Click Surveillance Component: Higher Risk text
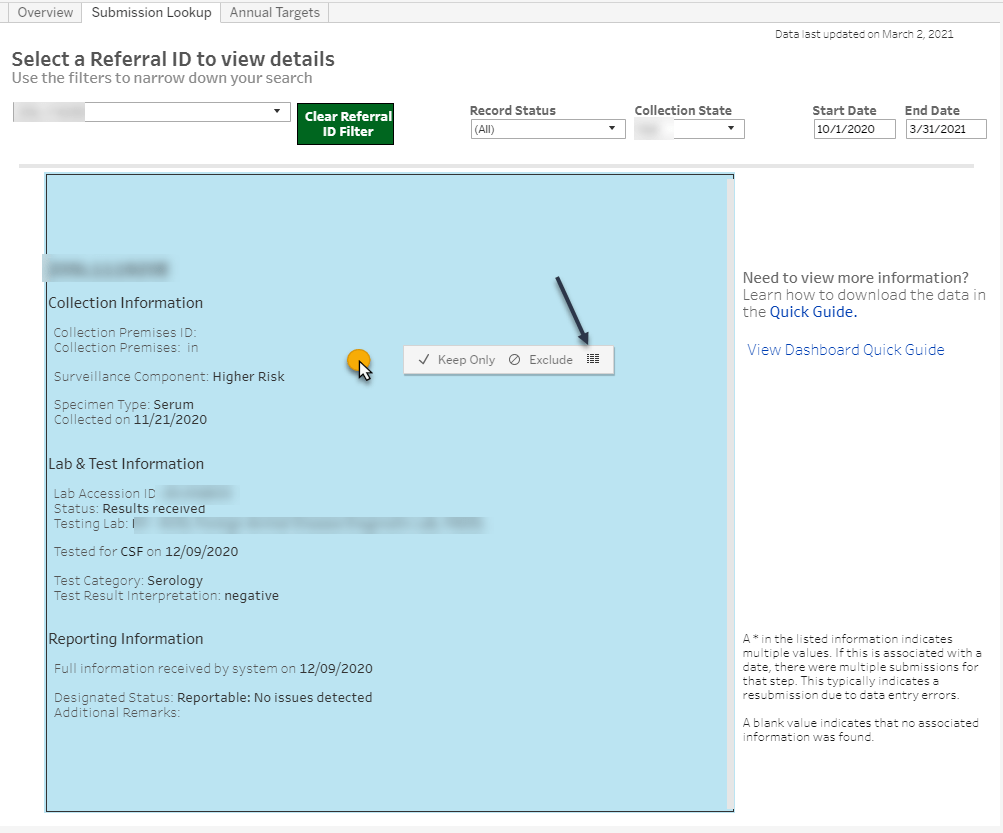Screen dimensions: 1003x833 click(169, 376)
